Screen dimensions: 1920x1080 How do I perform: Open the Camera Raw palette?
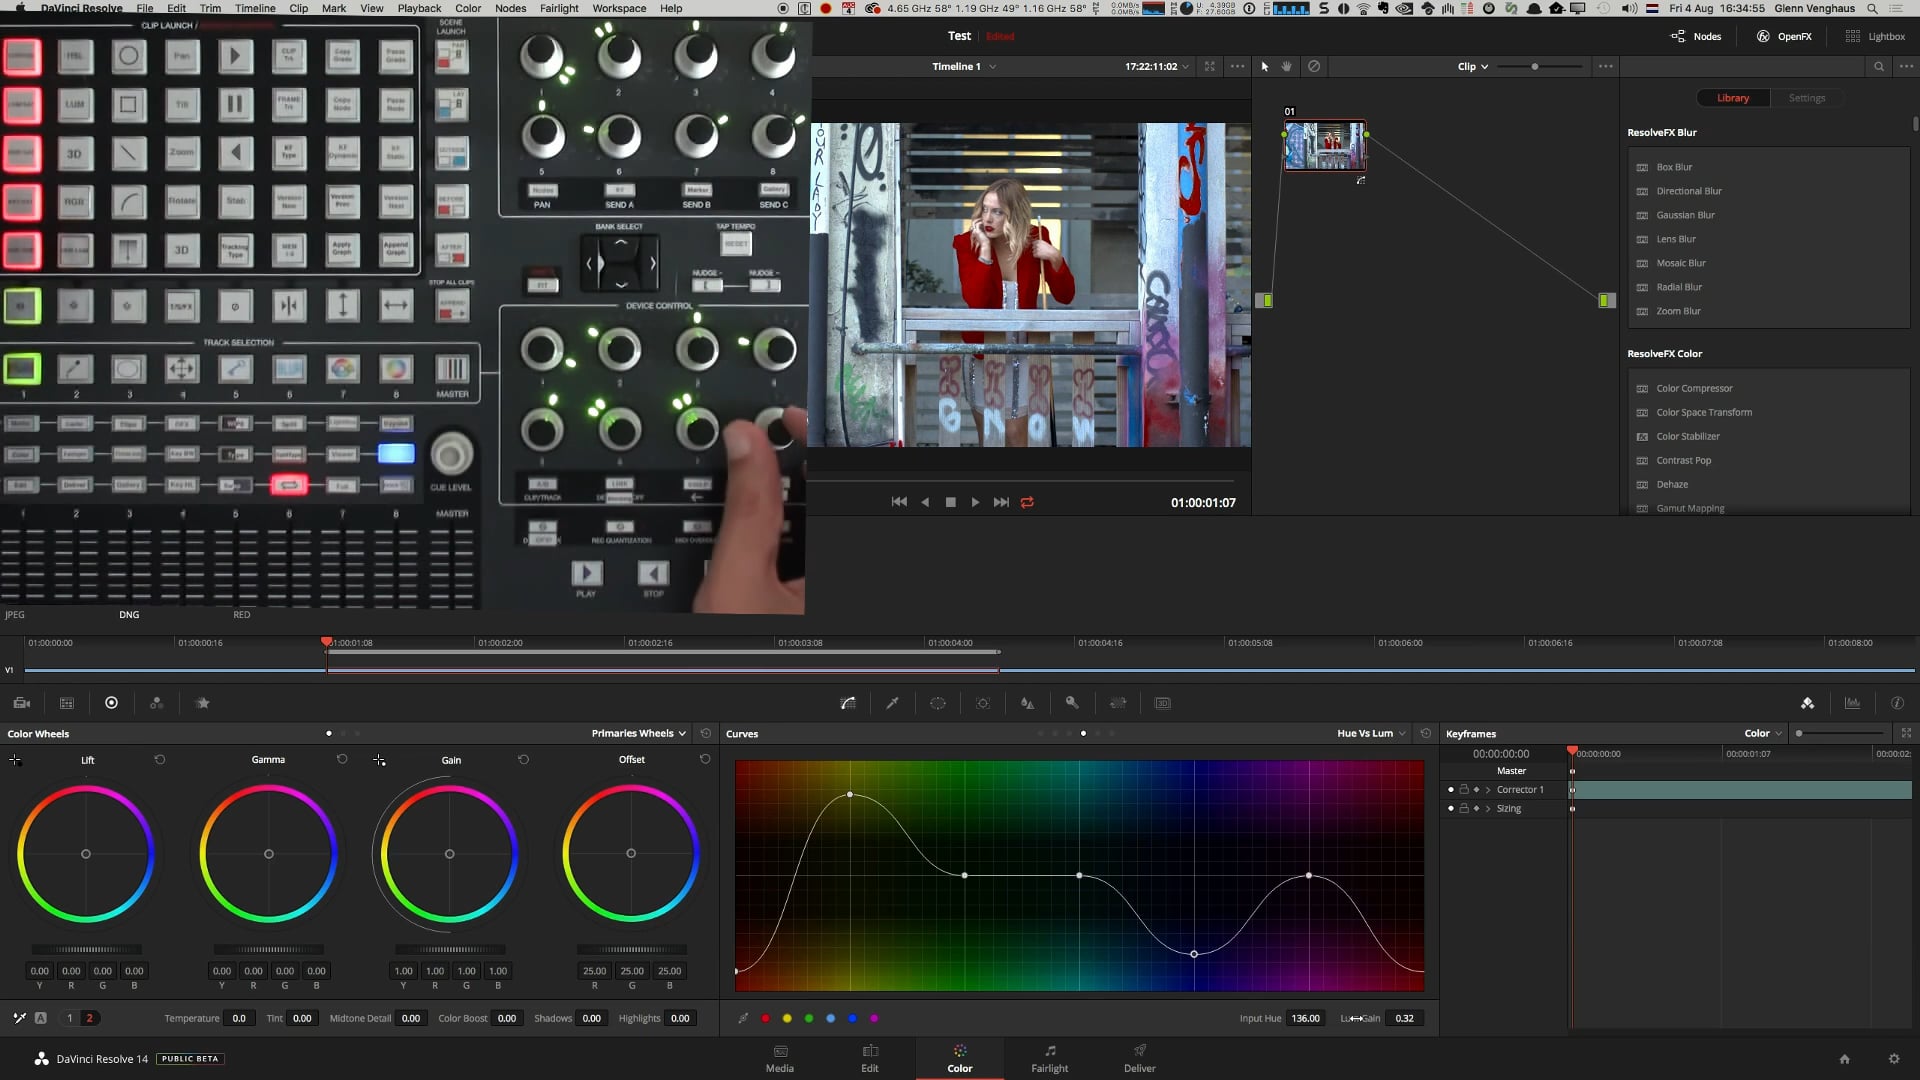20,703
